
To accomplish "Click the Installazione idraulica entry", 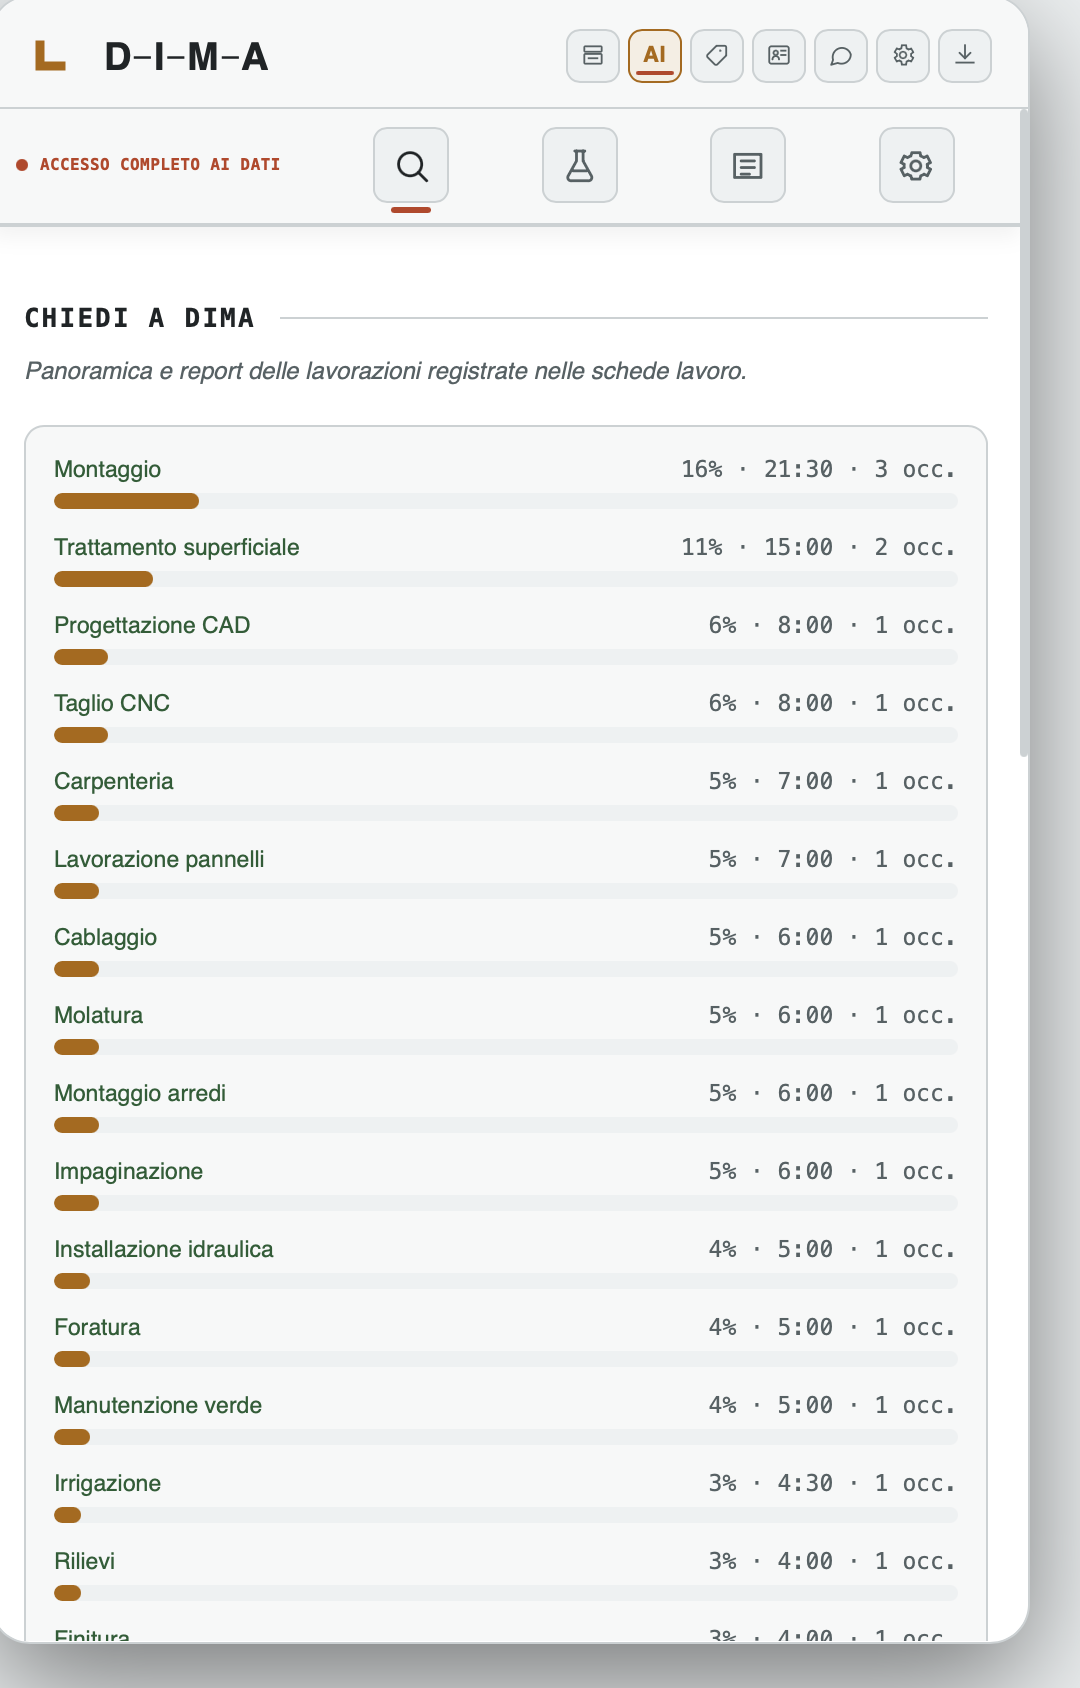I will pyautogui.click(x=505, y=1262).
